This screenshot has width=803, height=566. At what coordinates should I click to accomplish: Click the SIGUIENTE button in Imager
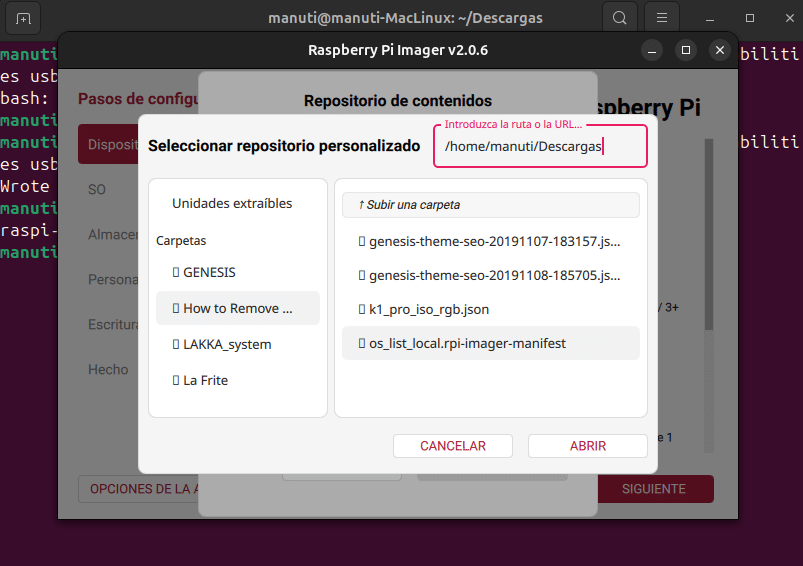pos(656,489)
